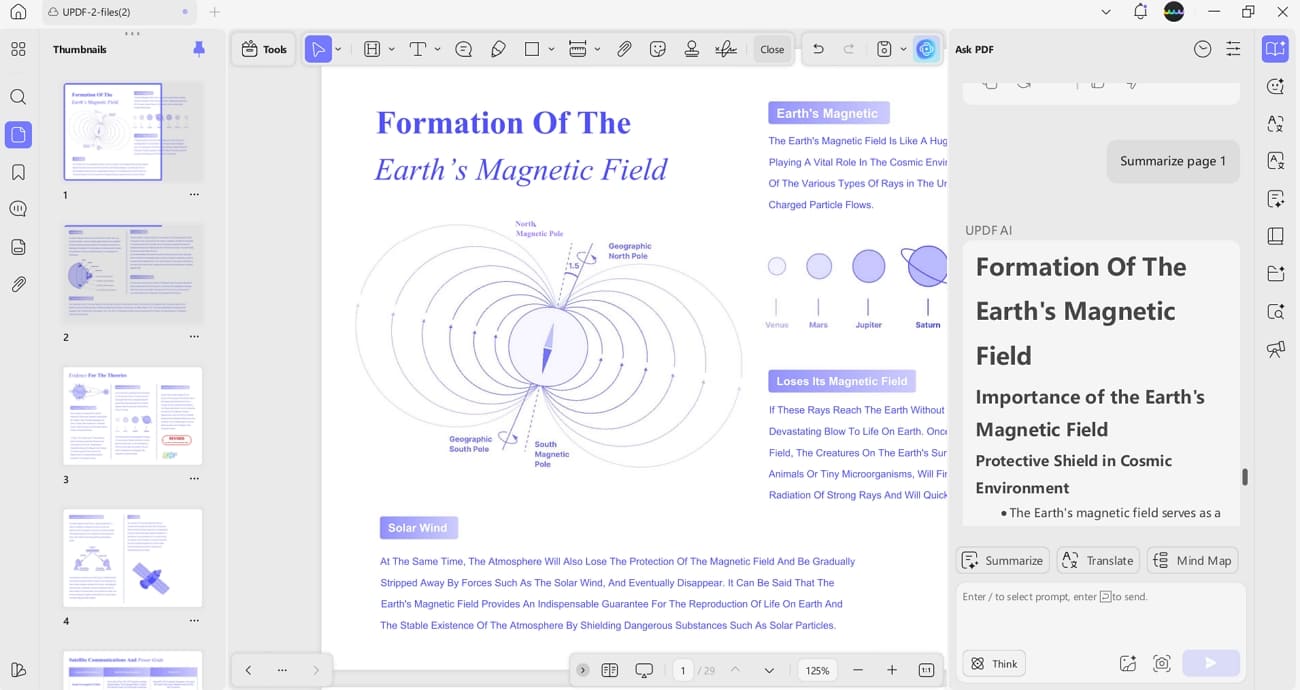
Task: Select the Text tool in the toolbar
Action: pos(418,48)
